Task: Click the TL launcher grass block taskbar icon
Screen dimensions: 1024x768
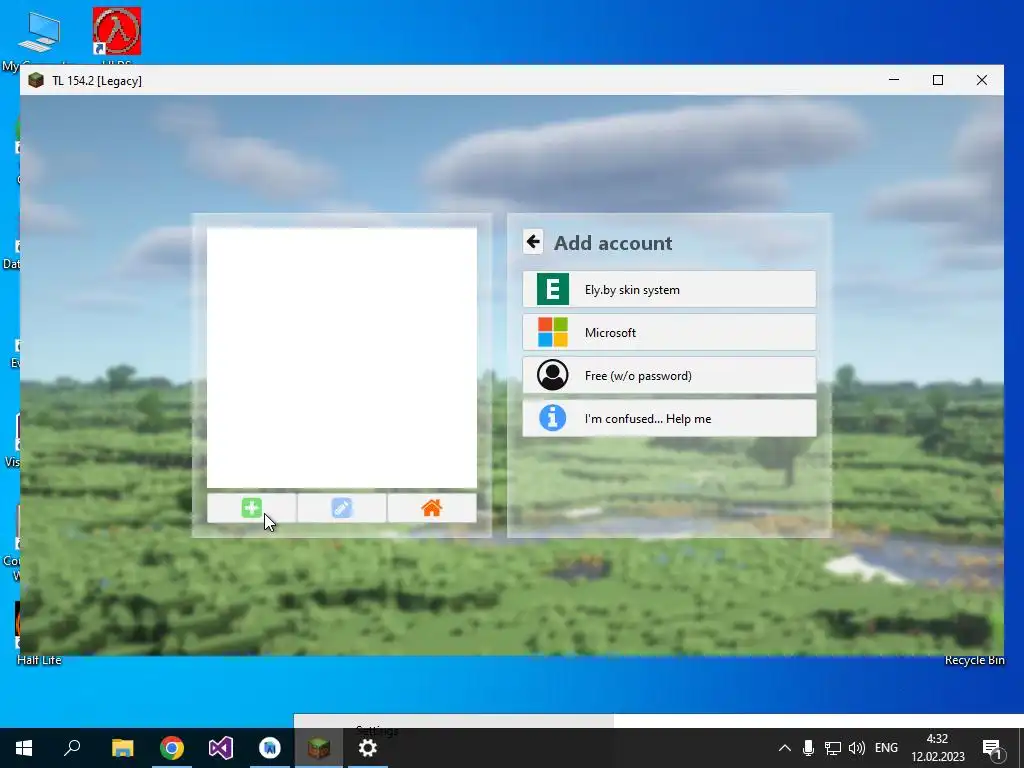Action: 319,748
